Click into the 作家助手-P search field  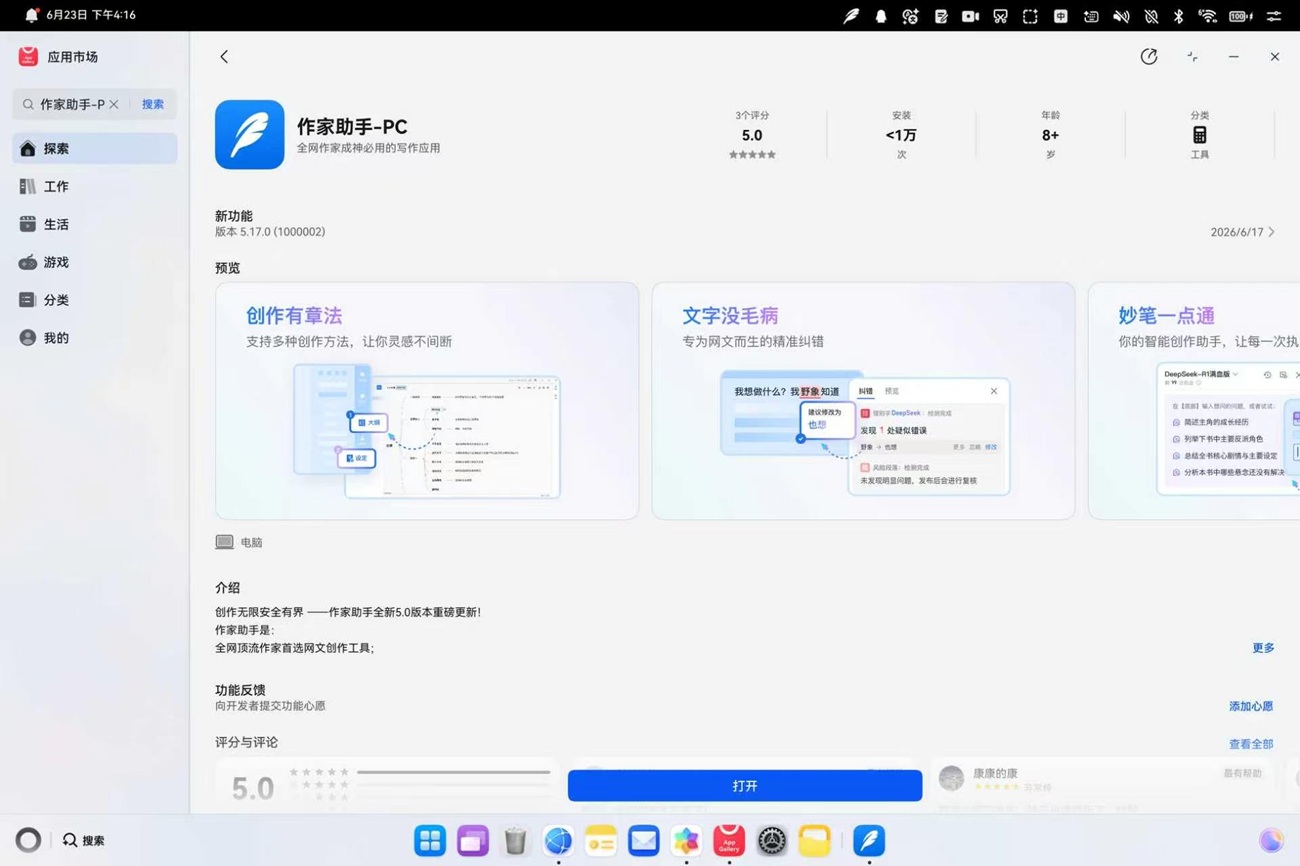tap(72, 104)
